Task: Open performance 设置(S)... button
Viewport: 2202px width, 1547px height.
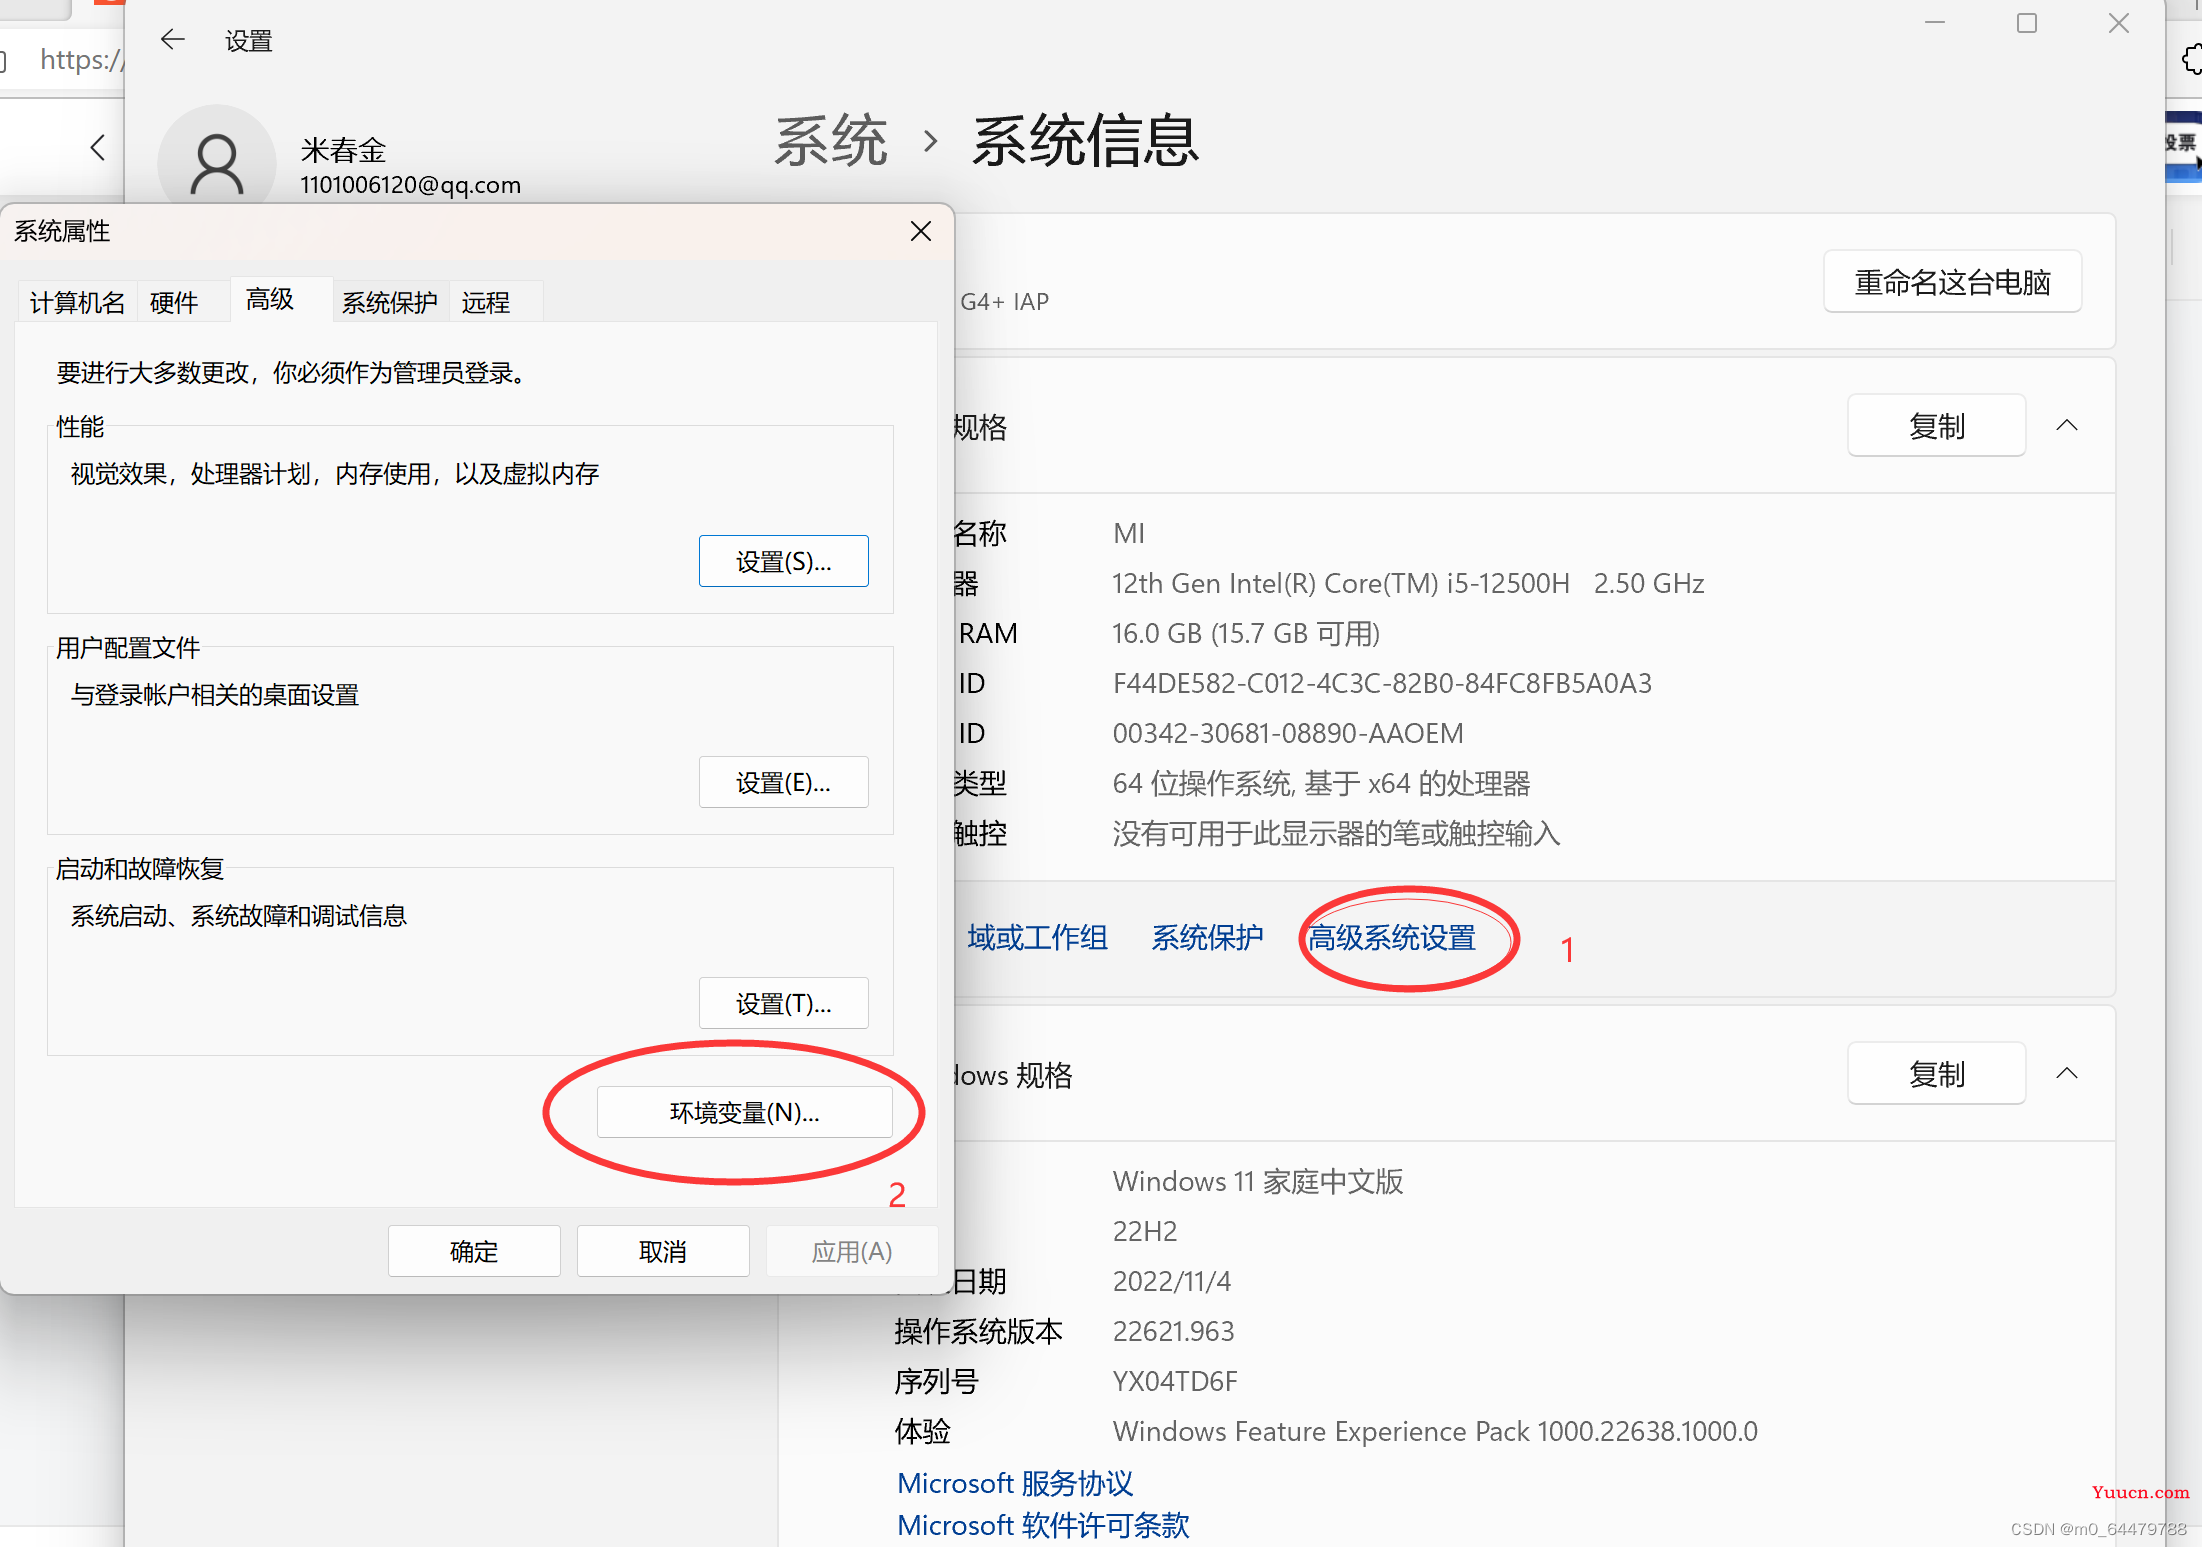Action: tap(783, 561)
